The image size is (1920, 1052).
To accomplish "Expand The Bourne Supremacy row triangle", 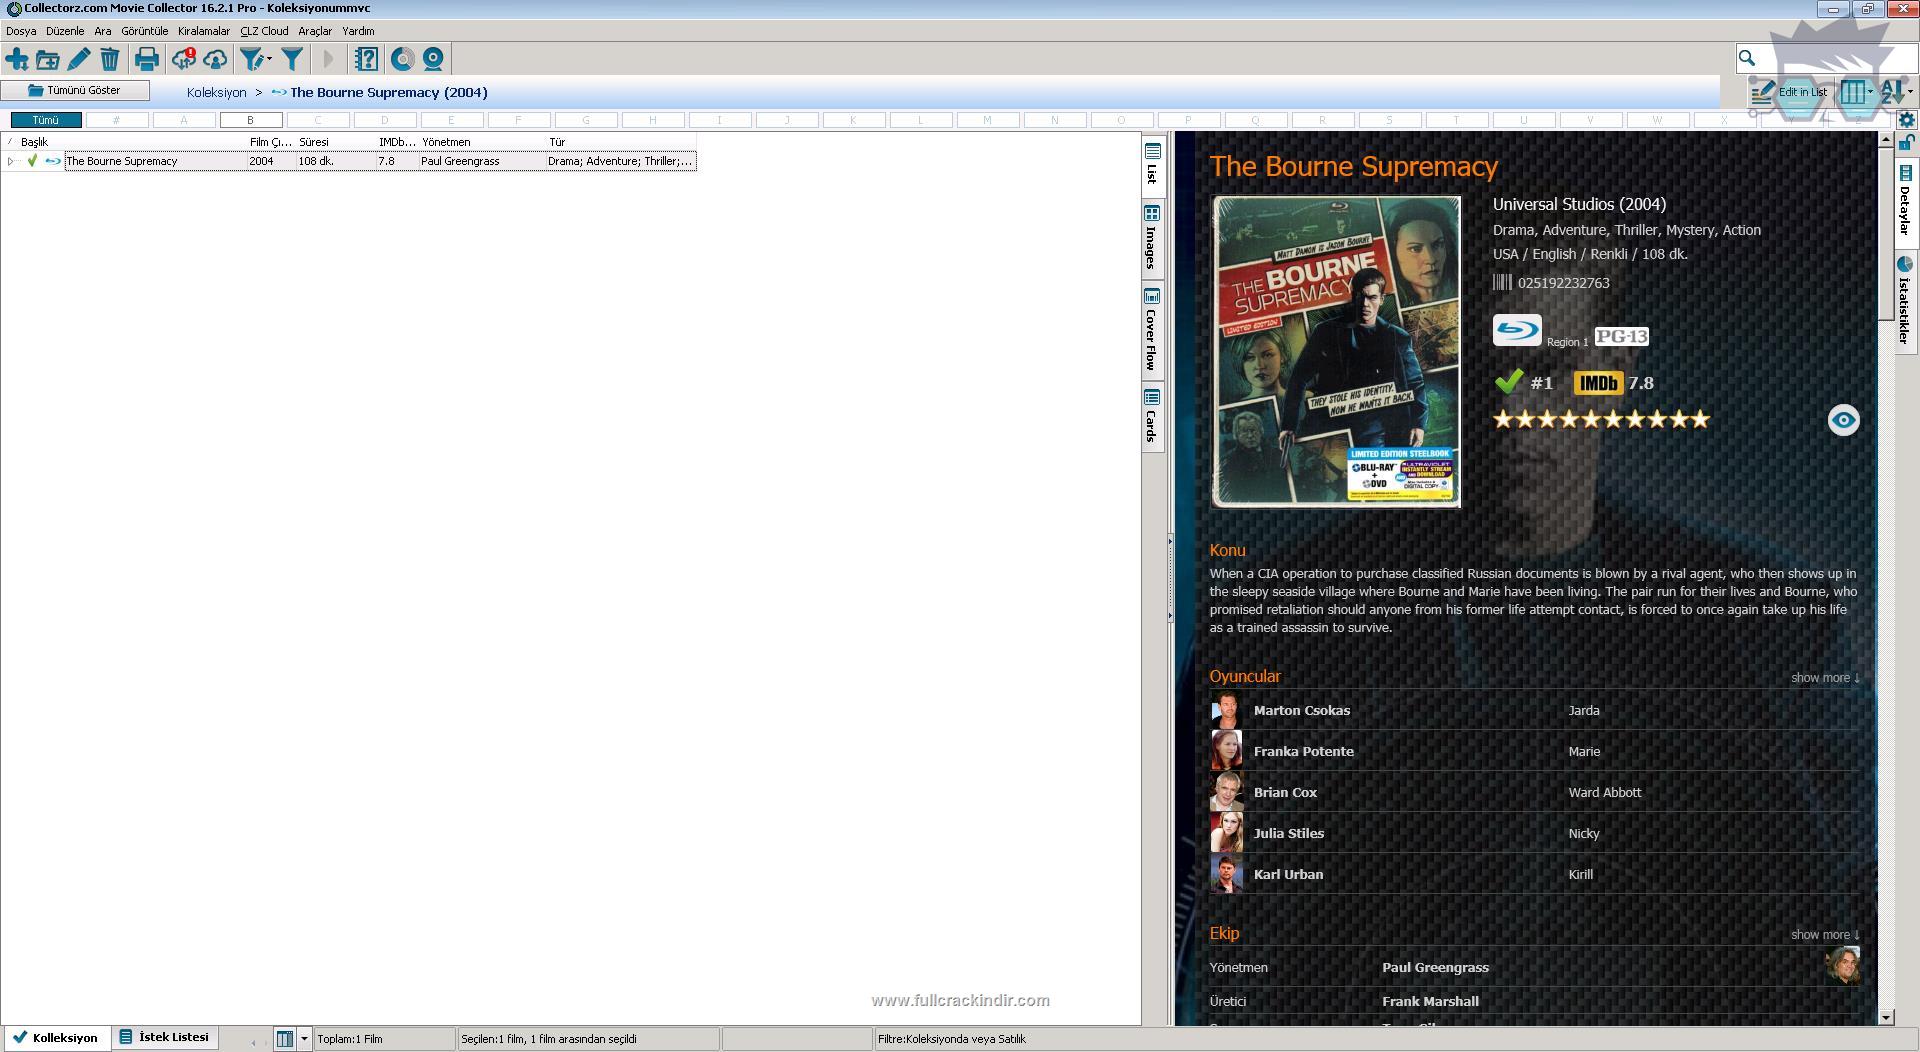I will coord(10,161).
